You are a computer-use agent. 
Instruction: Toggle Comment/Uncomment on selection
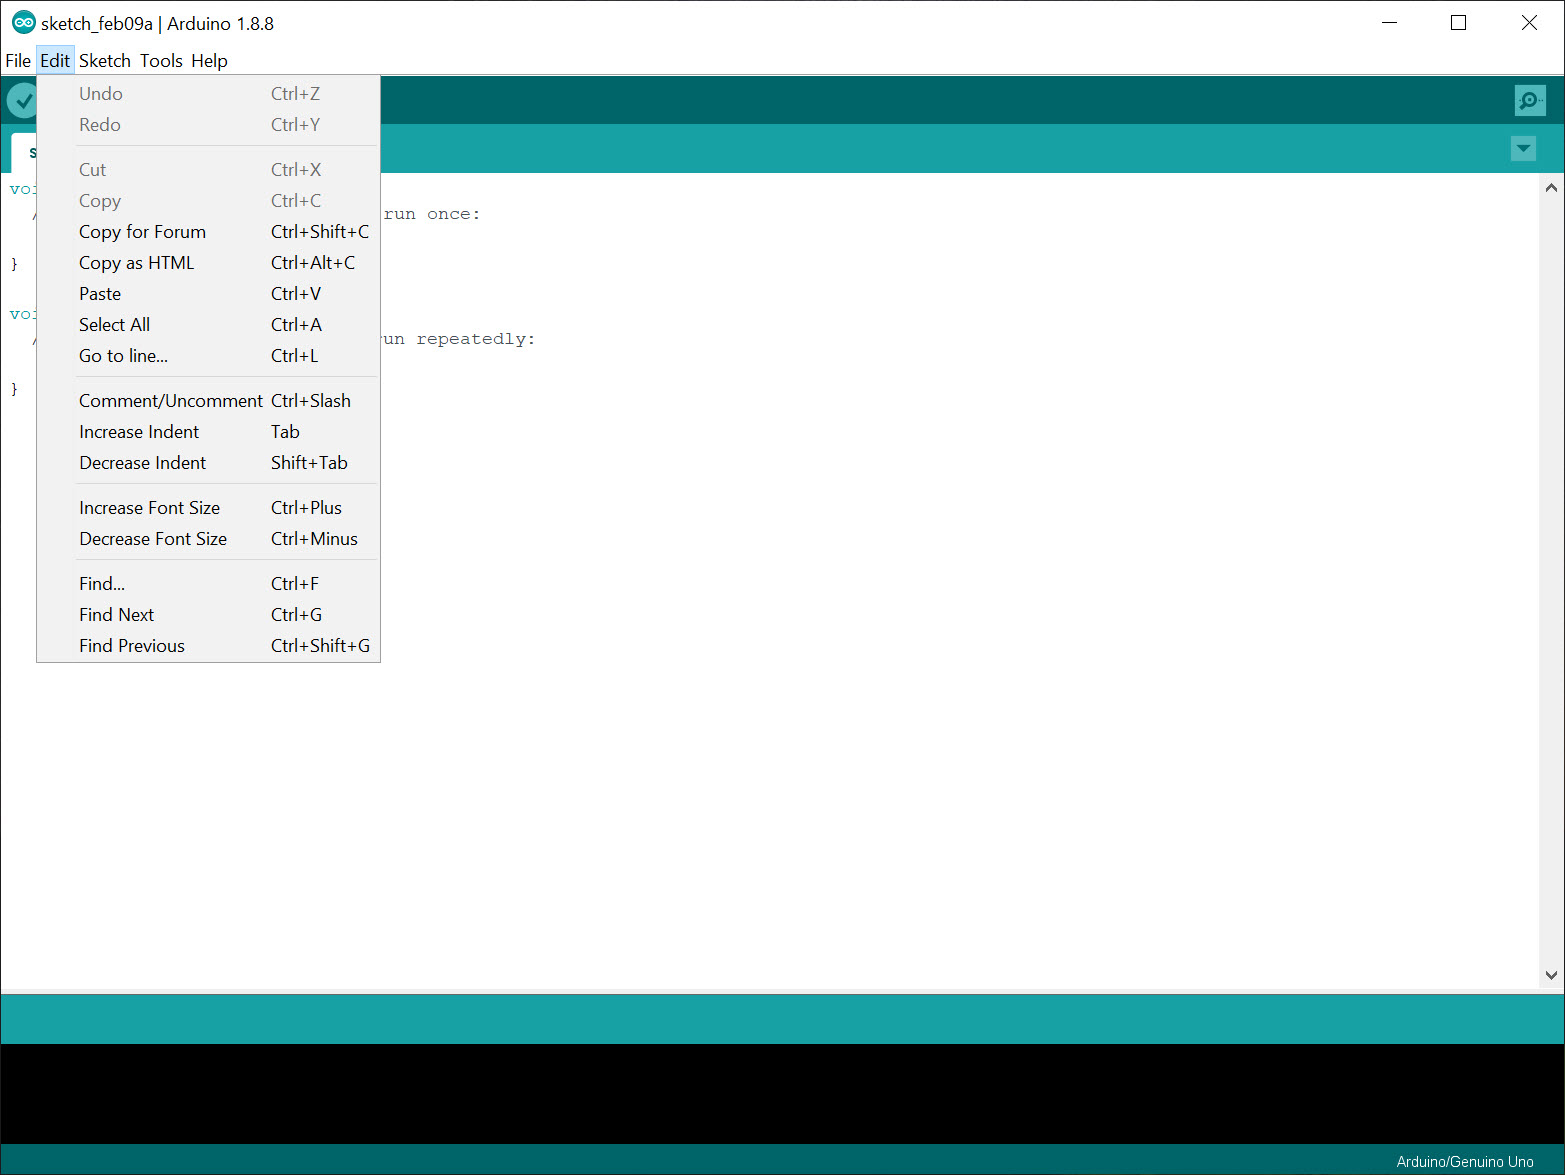tap(170, 401)
